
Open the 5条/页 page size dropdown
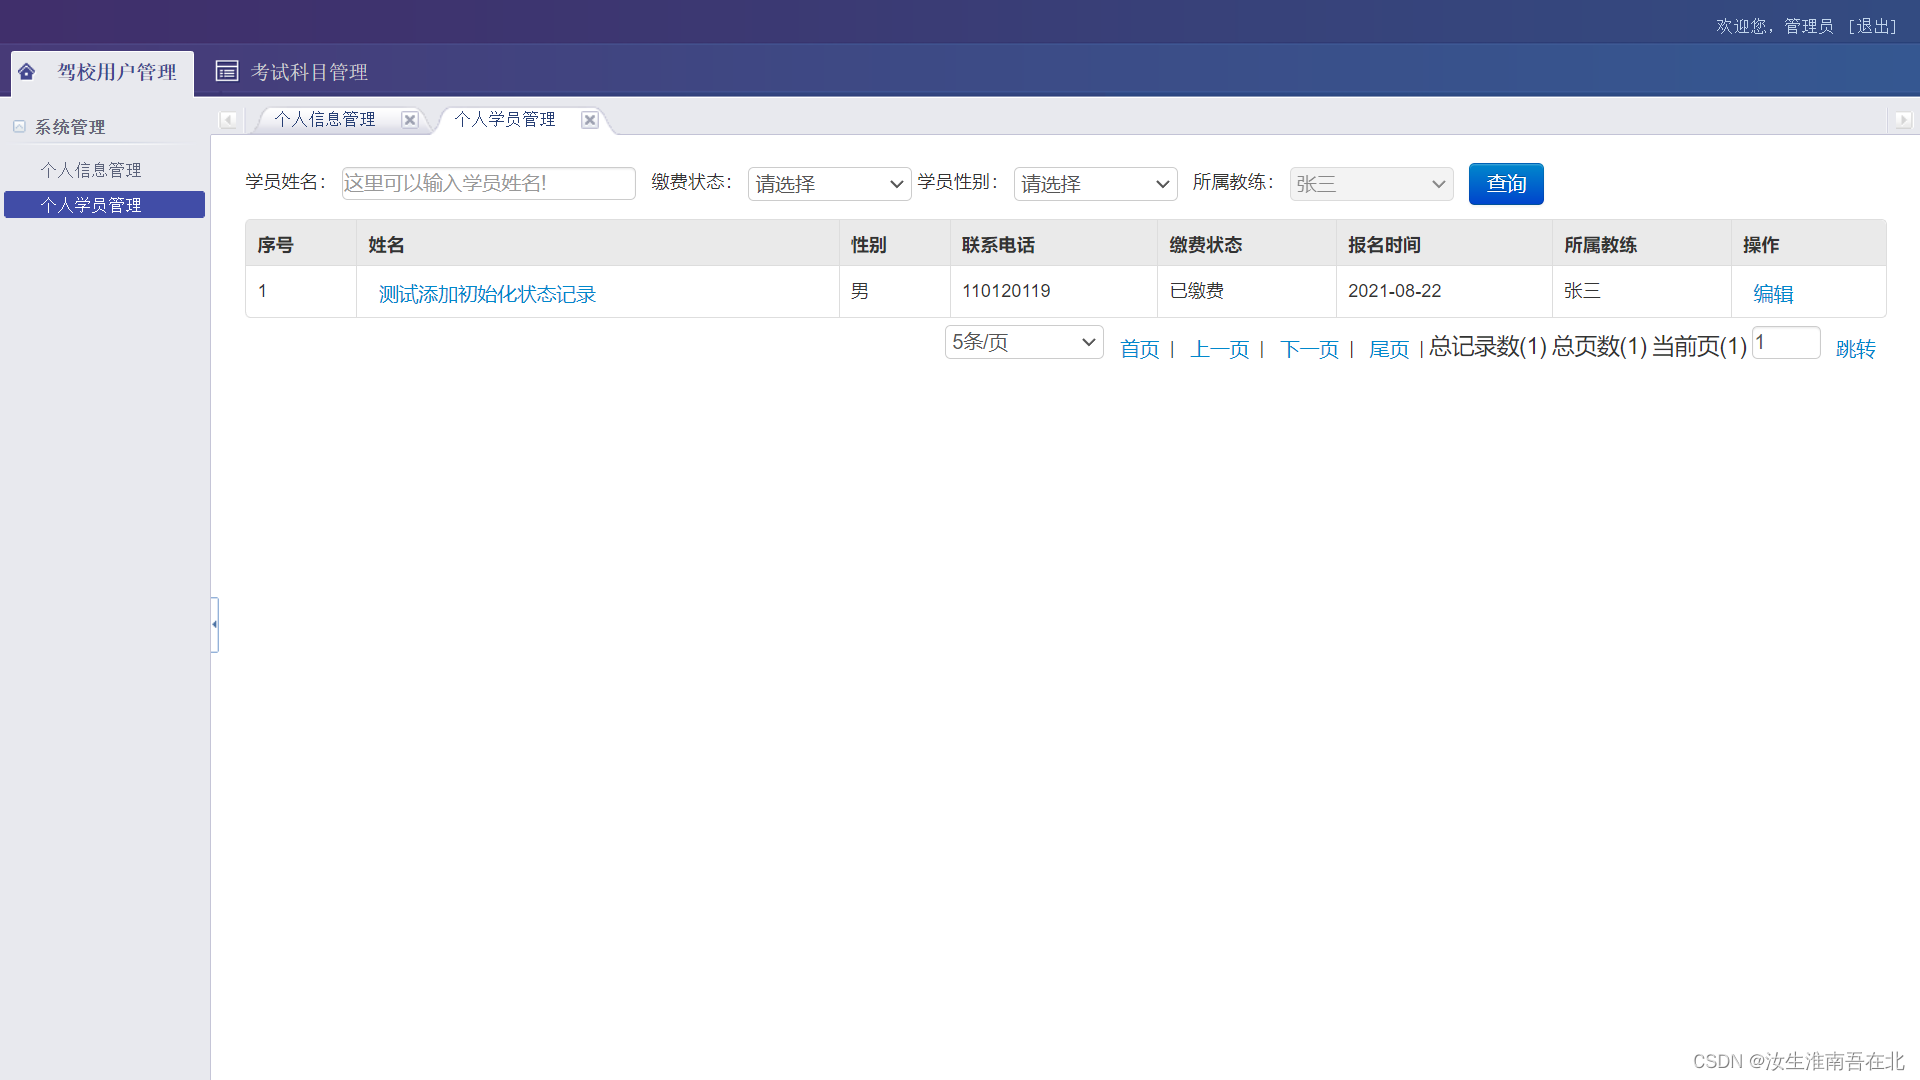coord(1024,342)
